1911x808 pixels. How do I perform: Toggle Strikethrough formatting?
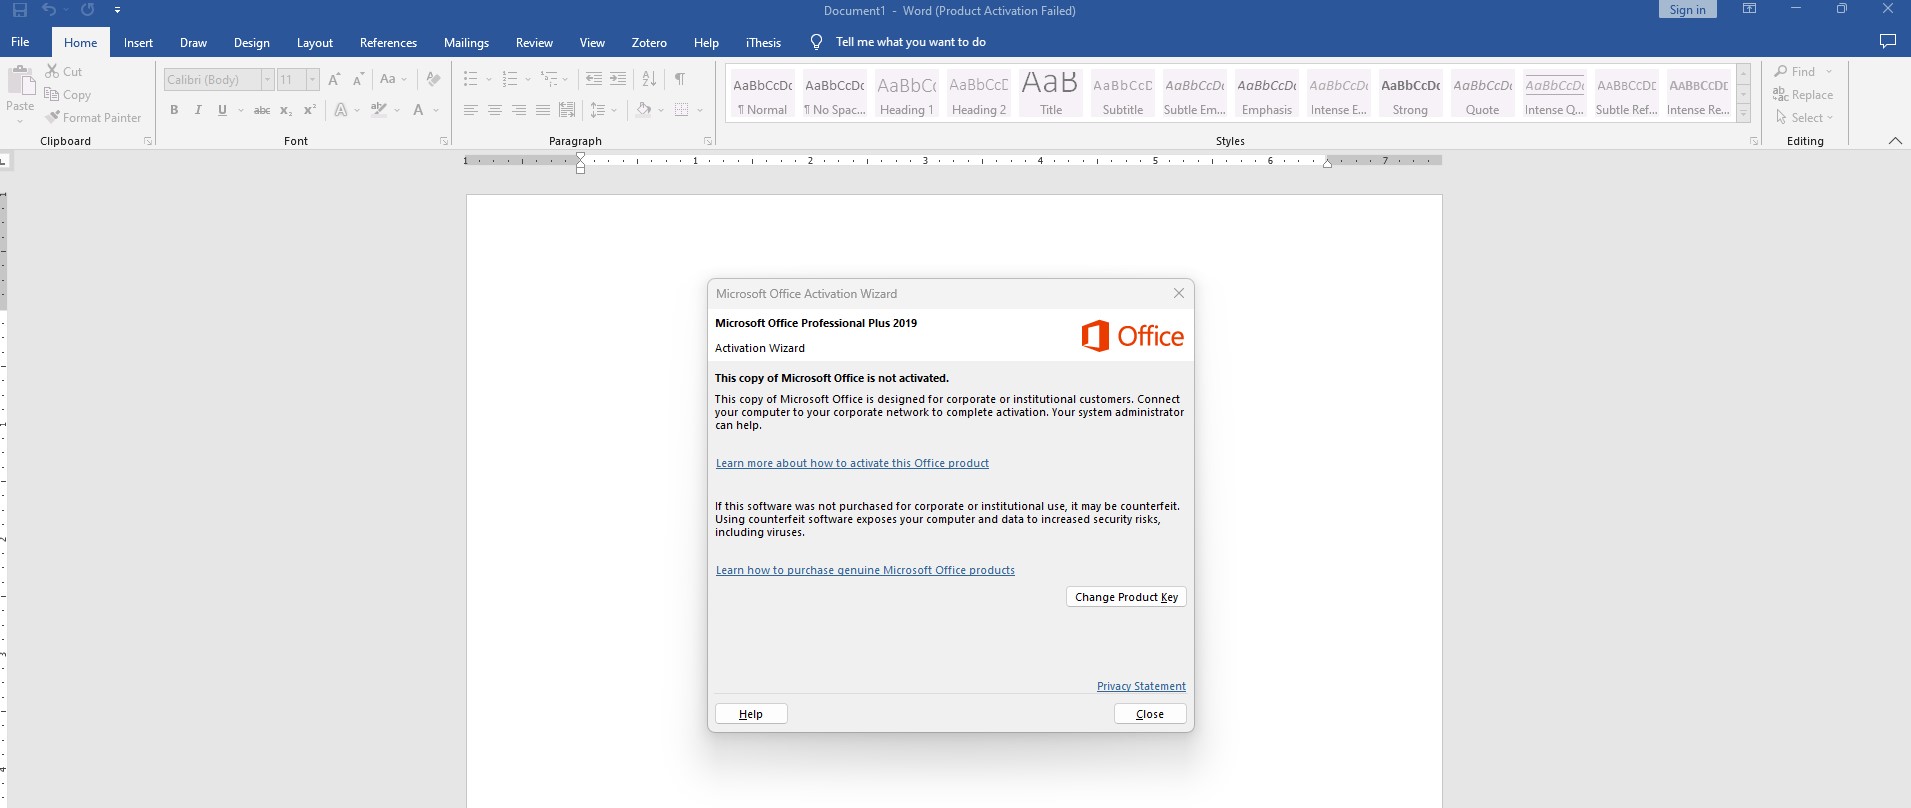(x=262, y=110)
